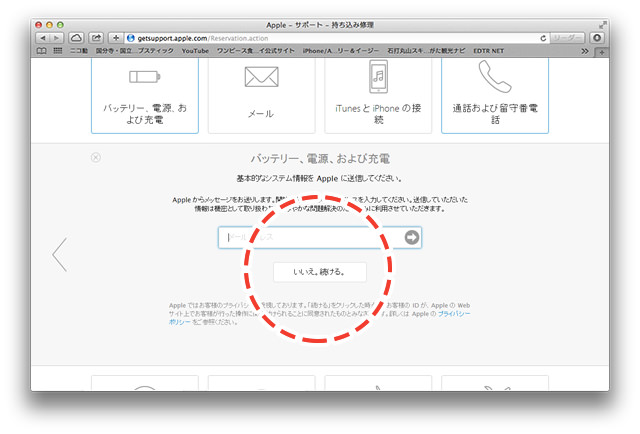Viewport: 640px width, 434px height.
Task: Click the window title Apple - サポート
Action: (320, 25)
